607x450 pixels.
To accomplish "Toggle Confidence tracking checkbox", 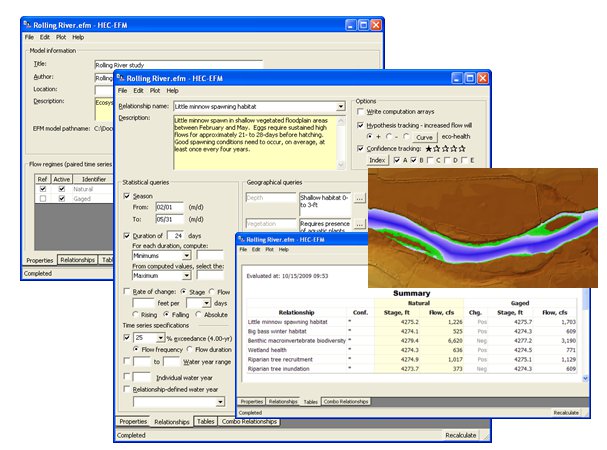I will (360, 148).
